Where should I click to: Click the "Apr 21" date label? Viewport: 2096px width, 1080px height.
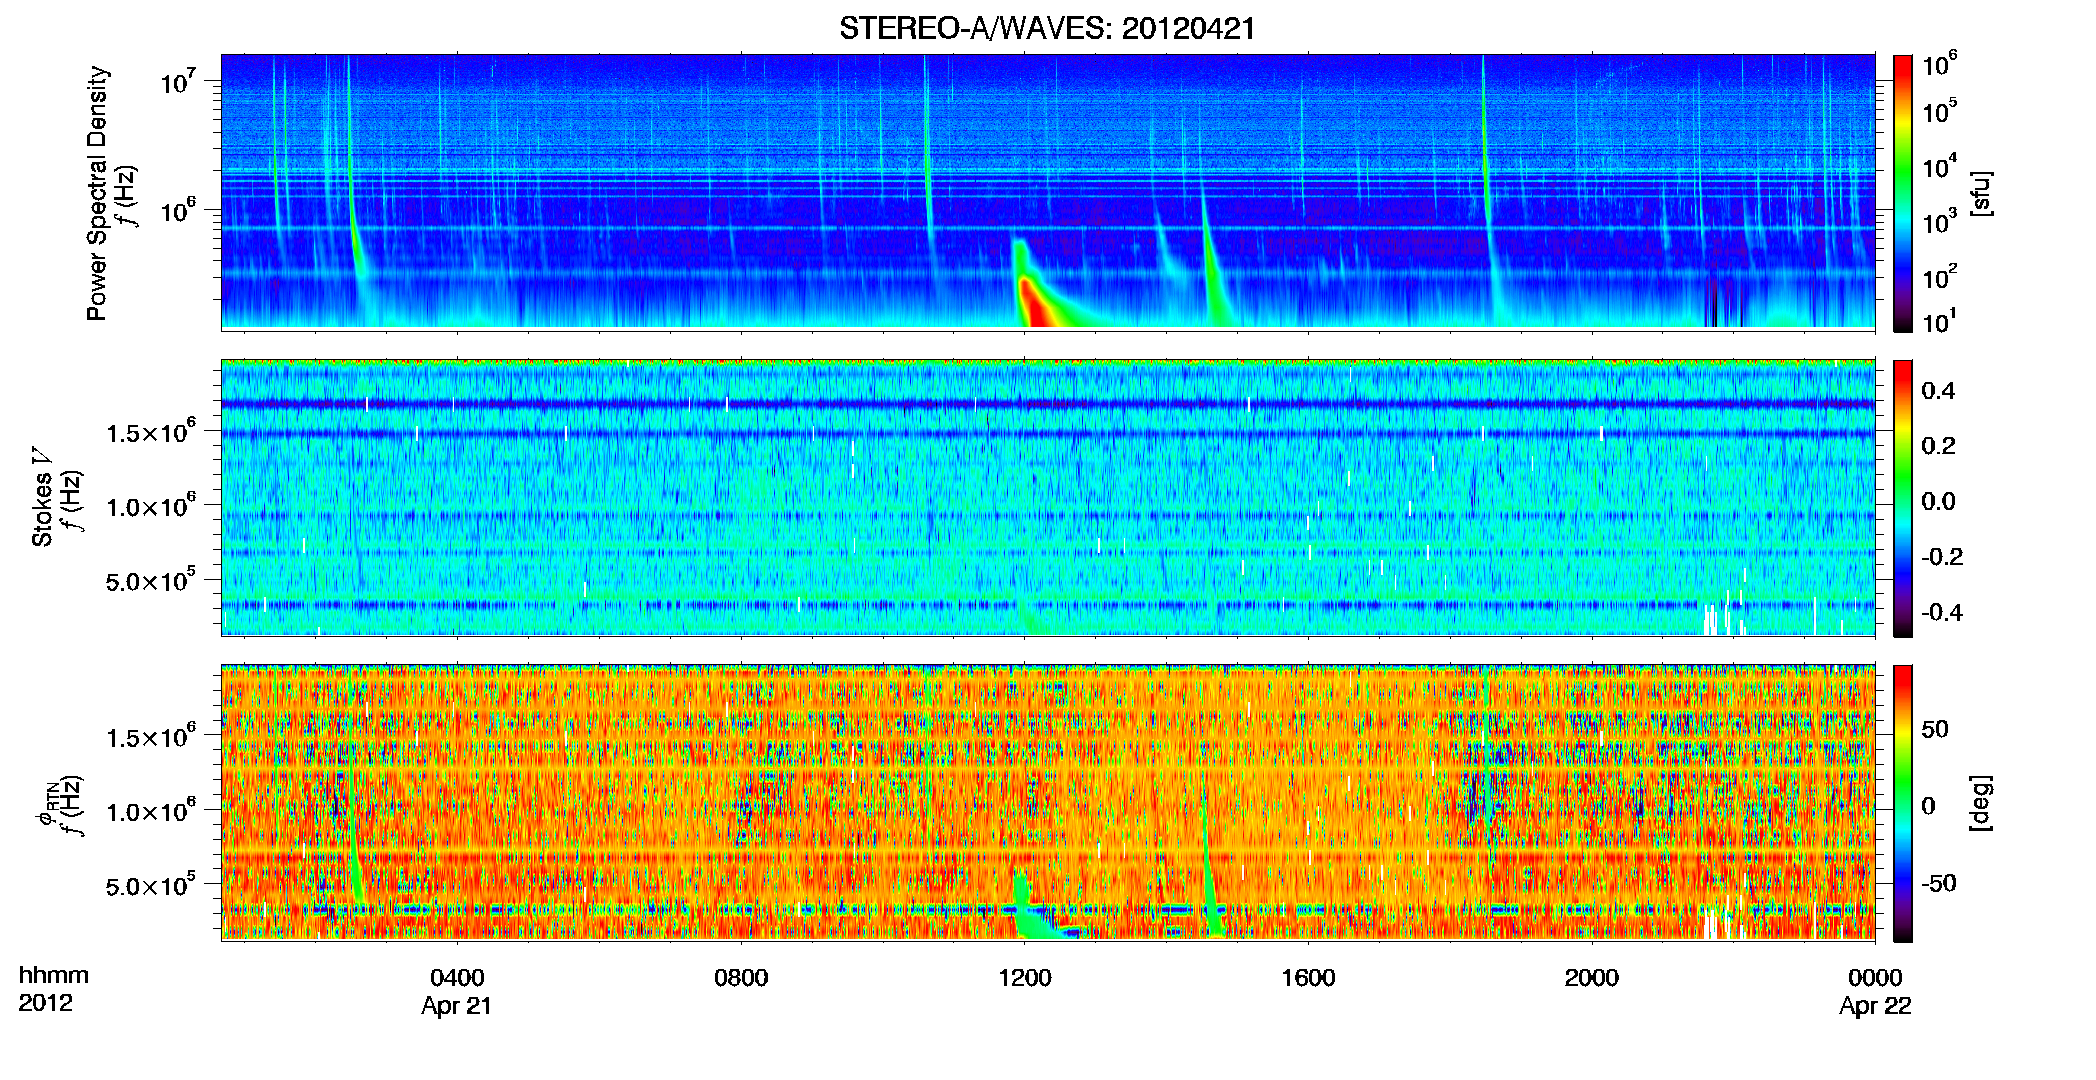457,1006
